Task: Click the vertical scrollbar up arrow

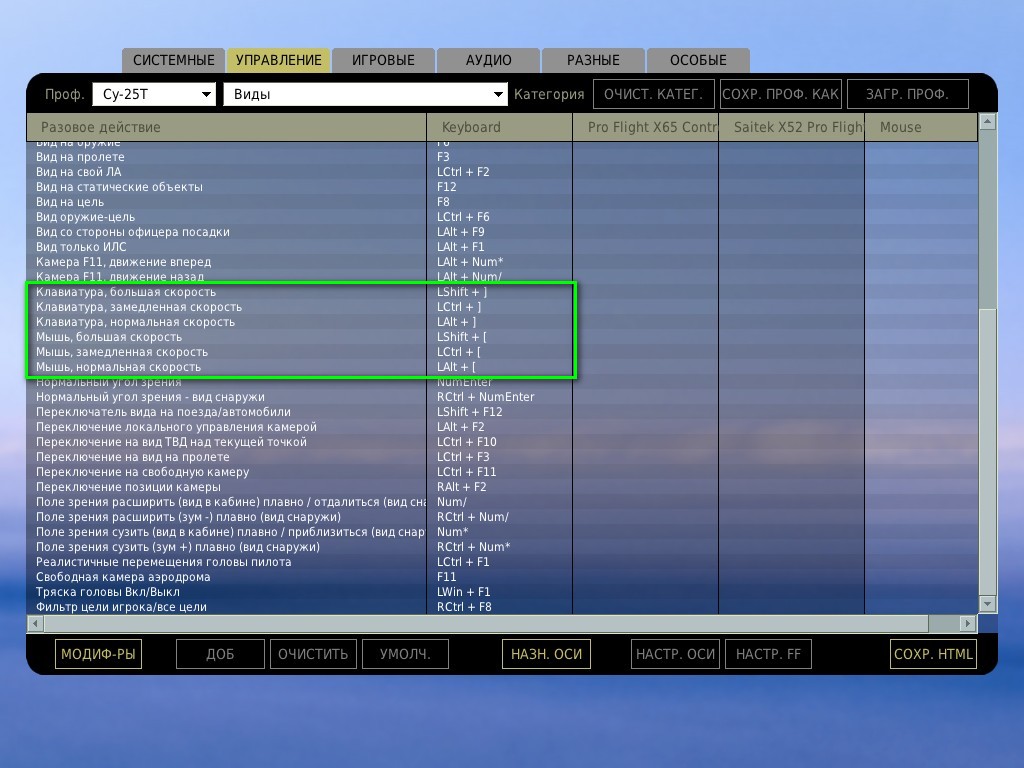Action: click(987, 121)
